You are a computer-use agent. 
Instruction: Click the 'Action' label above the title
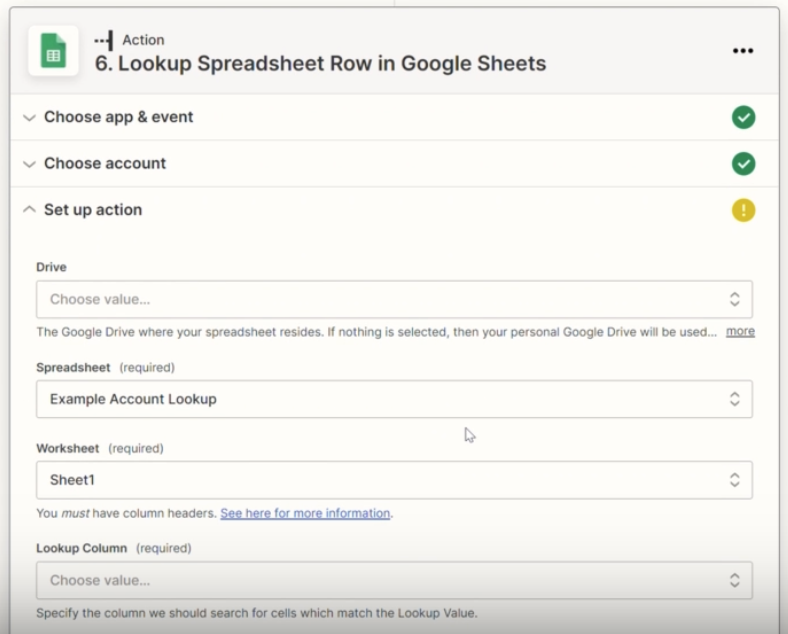click(x=143, y=40)
